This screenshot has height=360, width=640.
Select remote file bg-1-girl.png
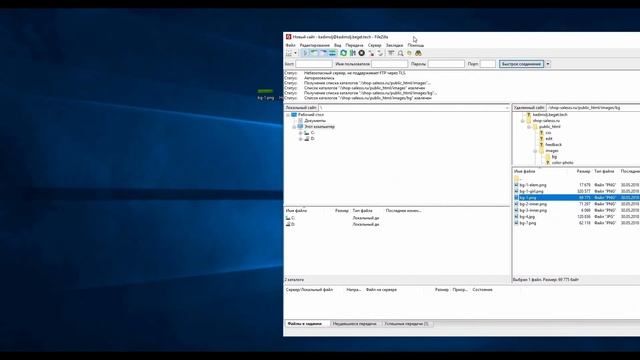(x=531, y=191)
